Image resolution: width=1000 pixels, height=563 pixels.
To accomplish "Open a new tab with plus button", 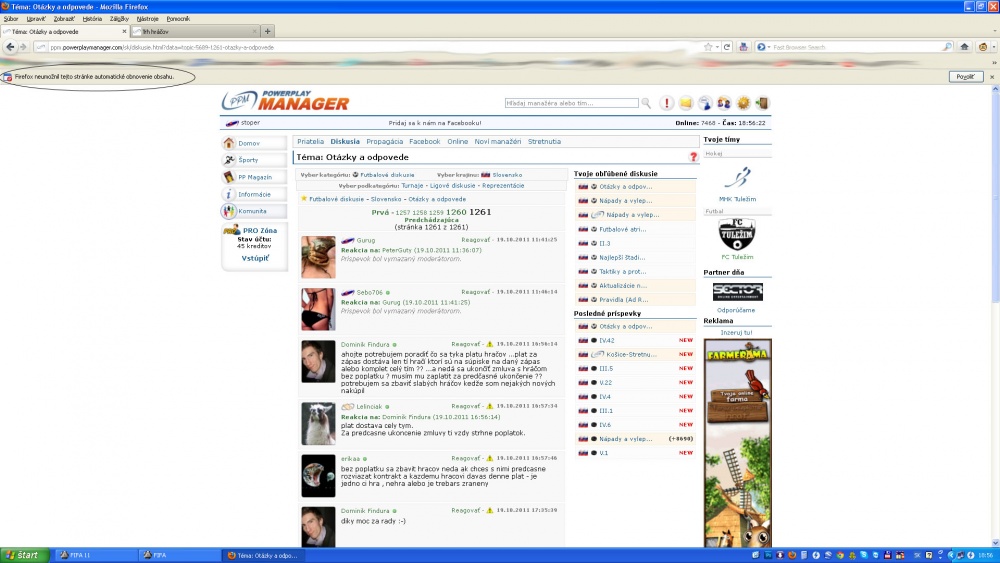I will (268, 31).
